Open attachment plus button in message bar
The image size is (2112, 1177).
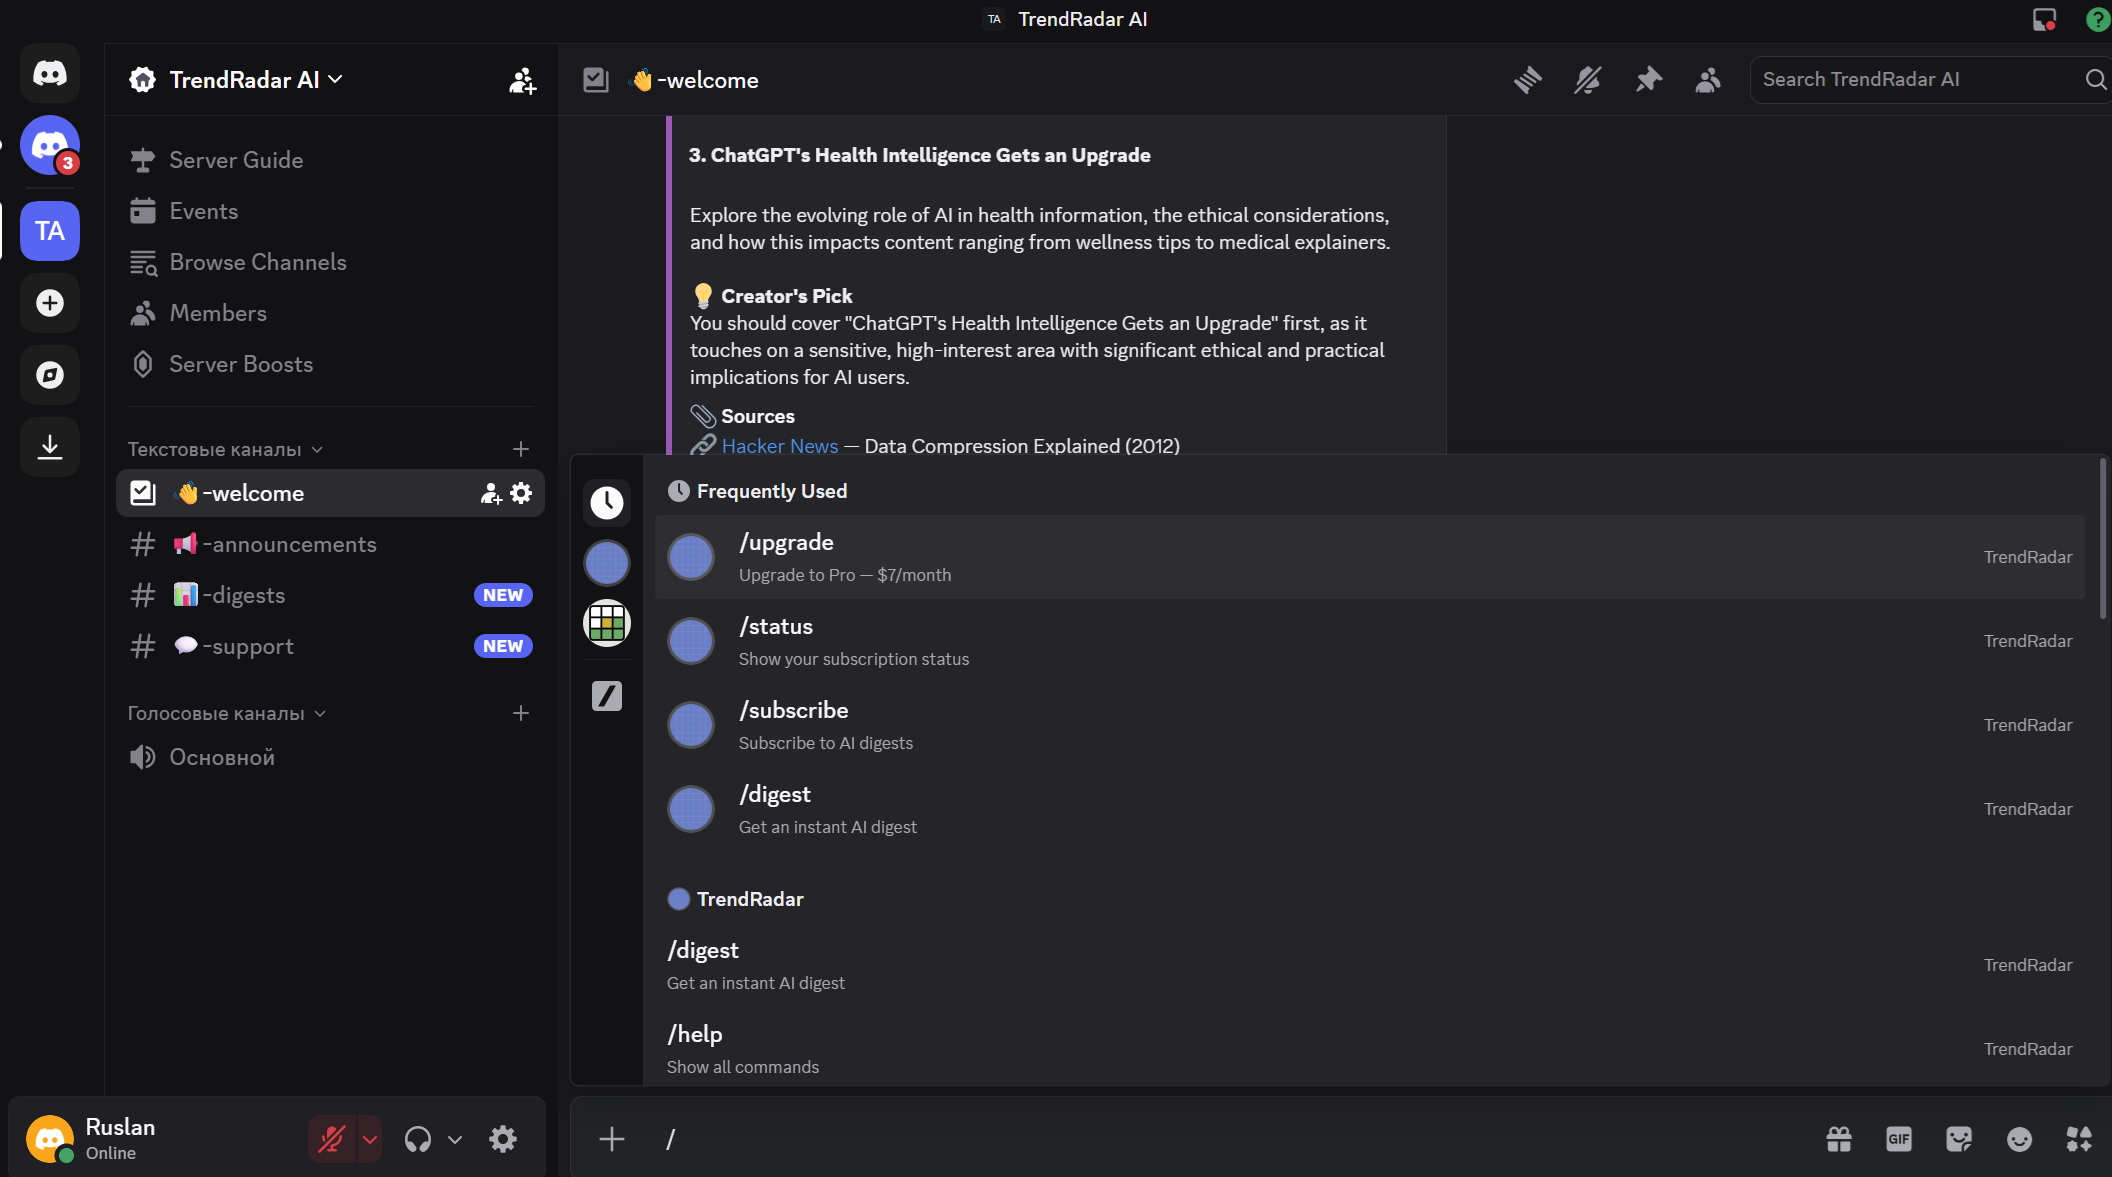tap(612, 1139)
